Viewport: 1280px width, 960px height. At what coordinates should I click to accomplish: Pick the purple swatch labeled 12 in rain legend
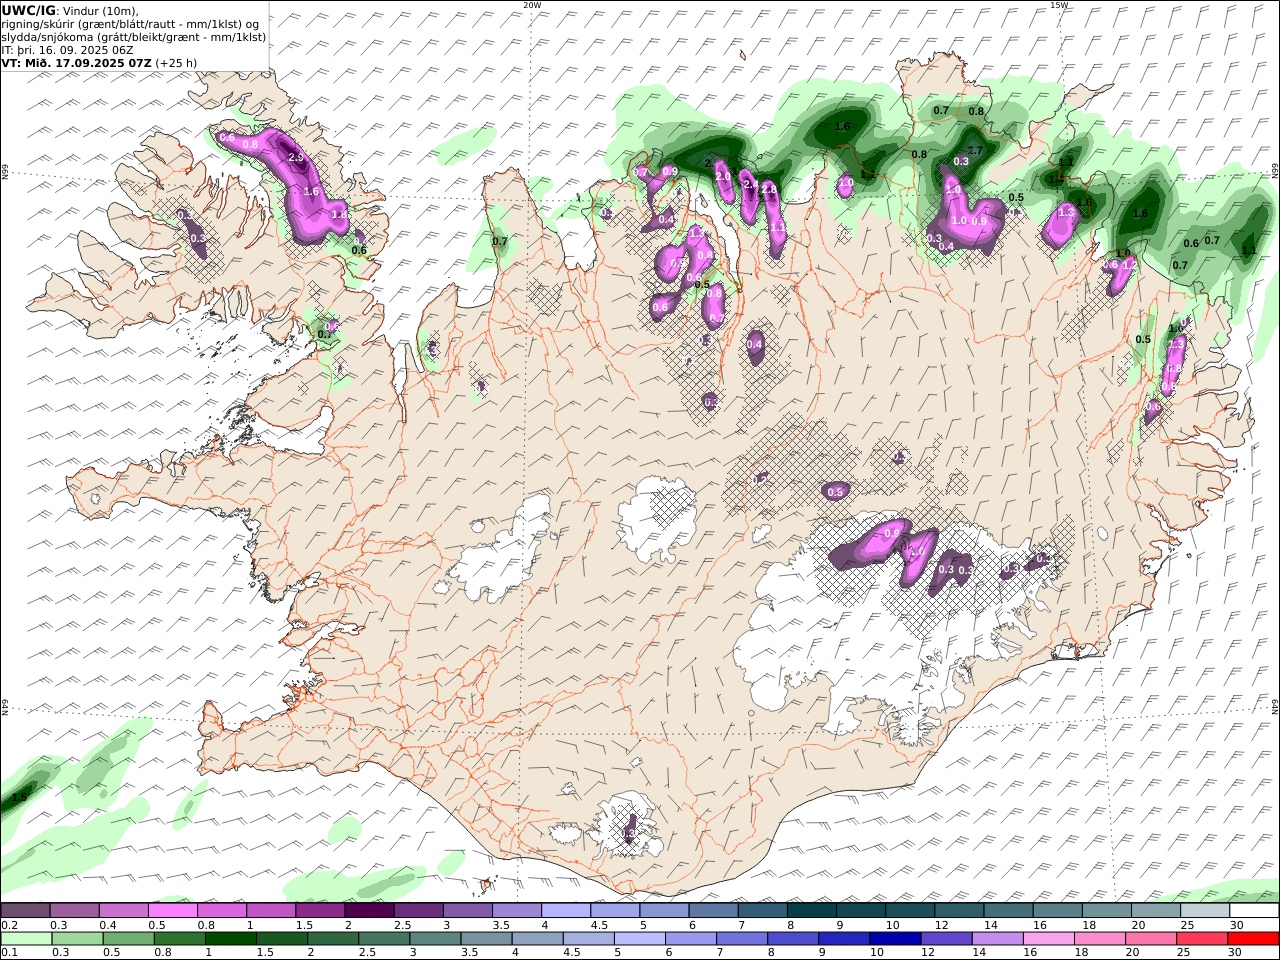946,939
